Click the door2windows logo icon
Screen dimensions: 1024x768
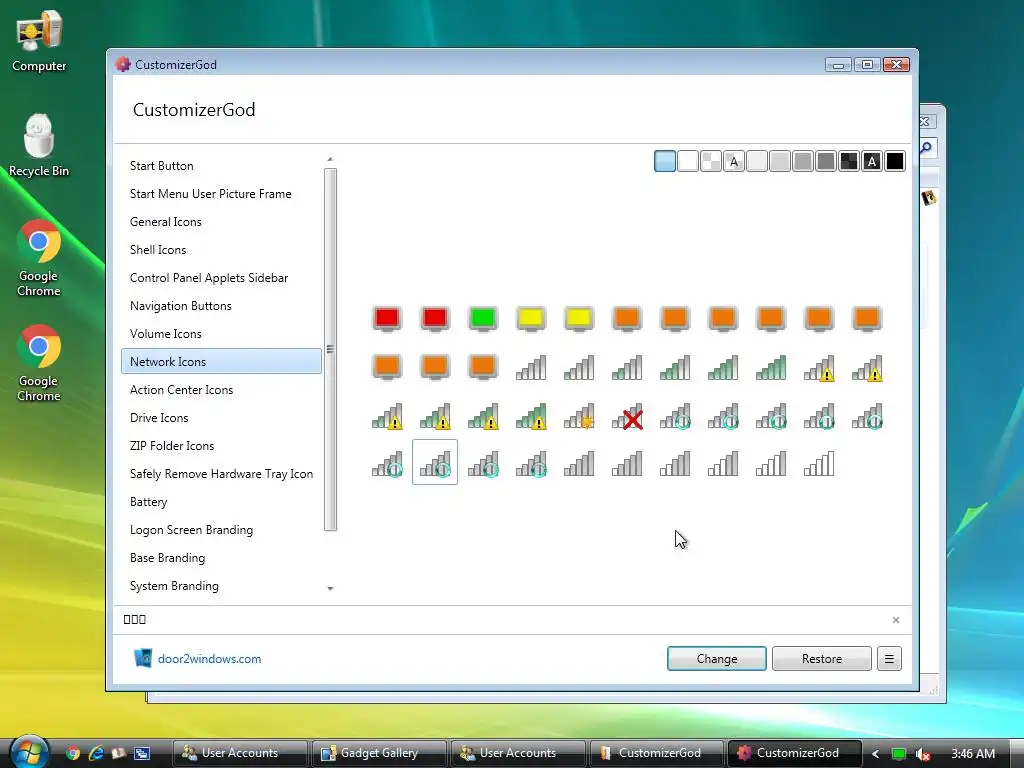pos(143,658)
